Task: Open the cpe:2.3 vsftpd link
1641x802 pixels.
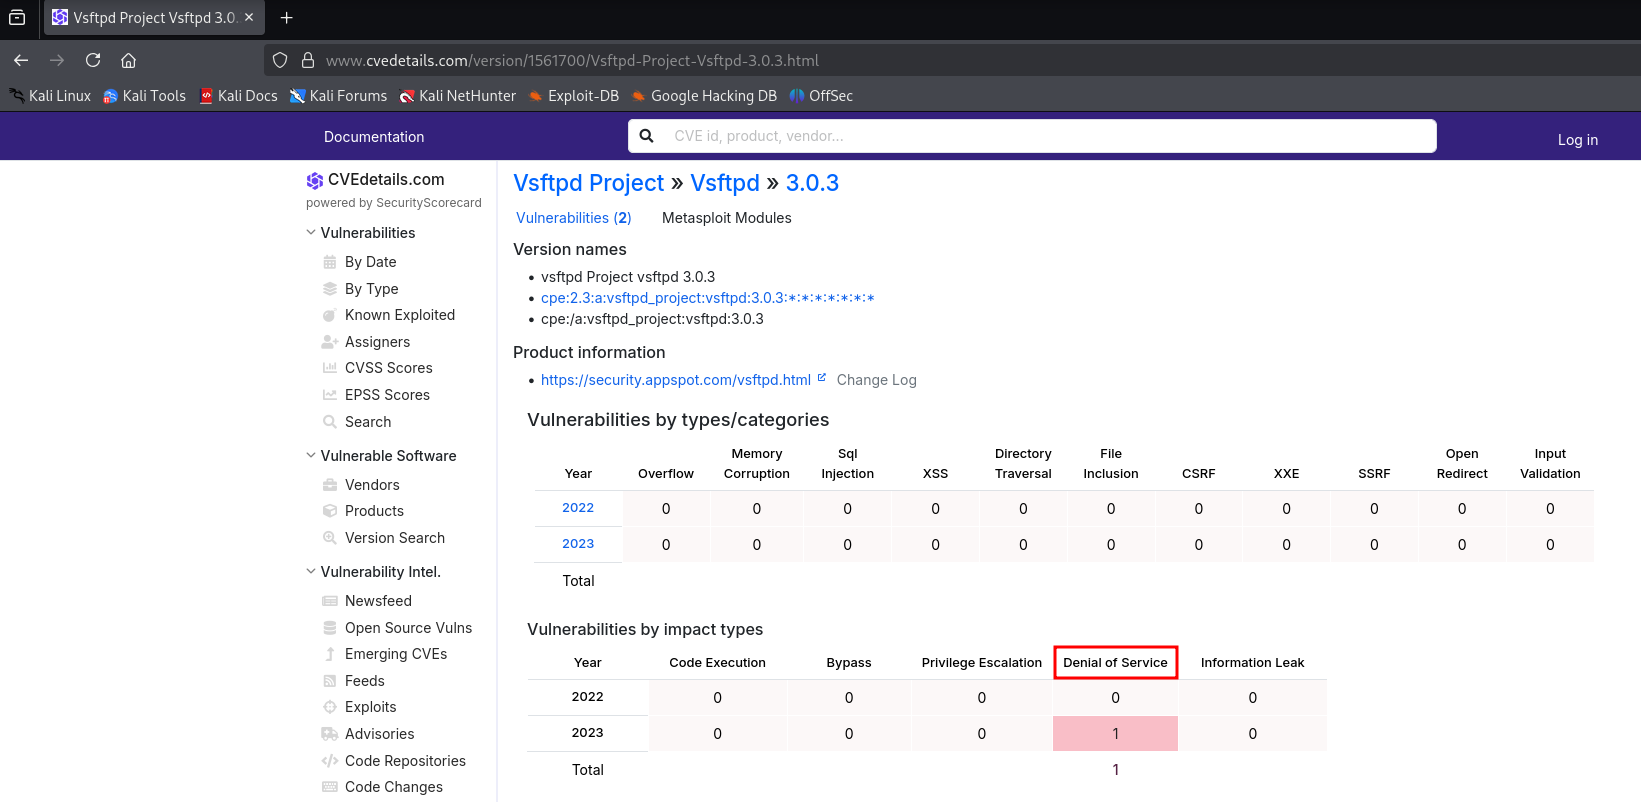Action: tap(708, 298)
